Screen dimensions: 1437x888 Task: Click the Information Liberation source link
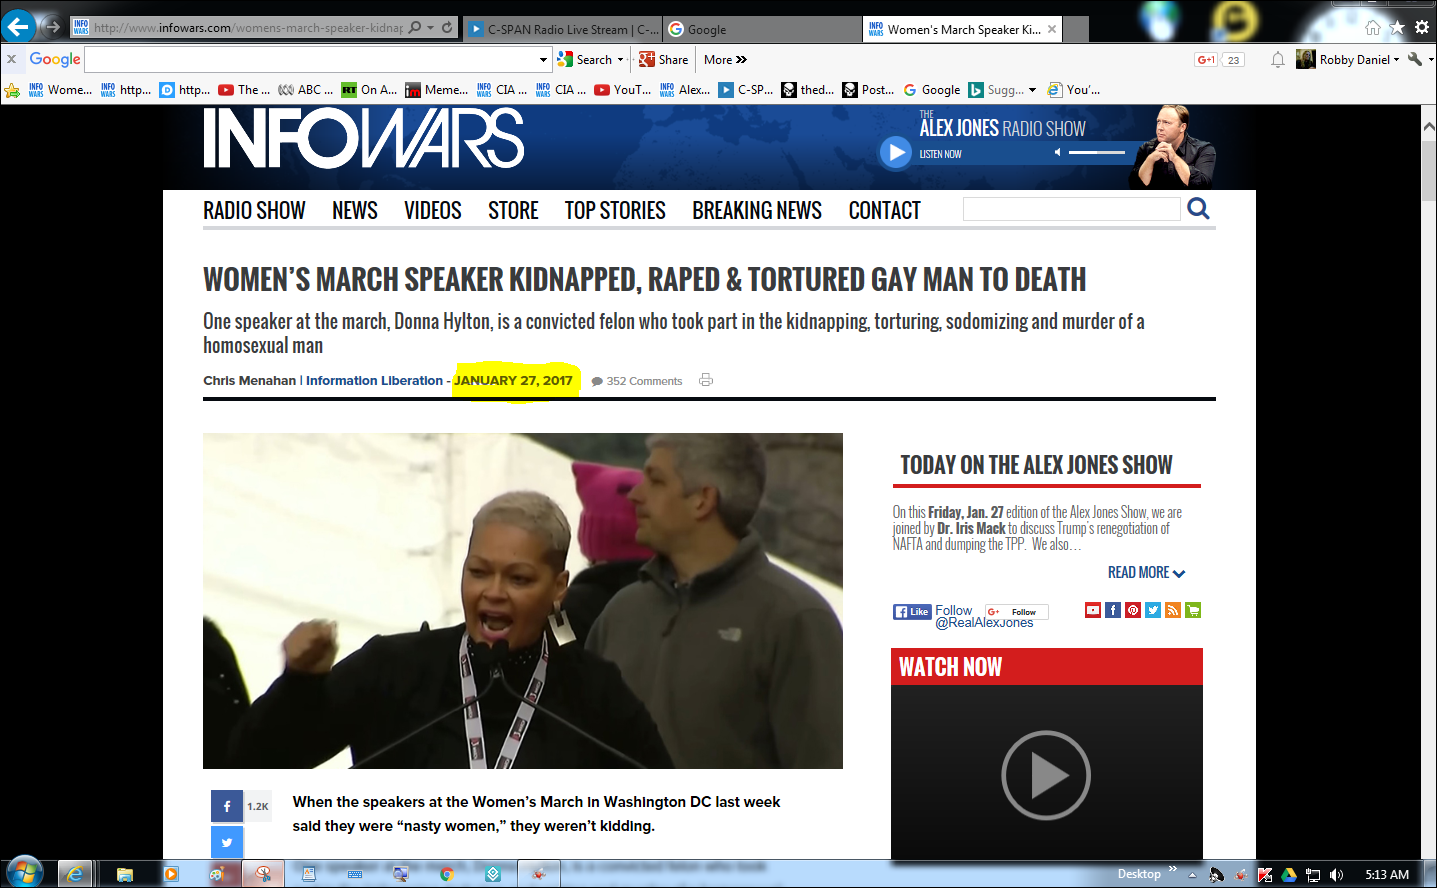point(374,381)
